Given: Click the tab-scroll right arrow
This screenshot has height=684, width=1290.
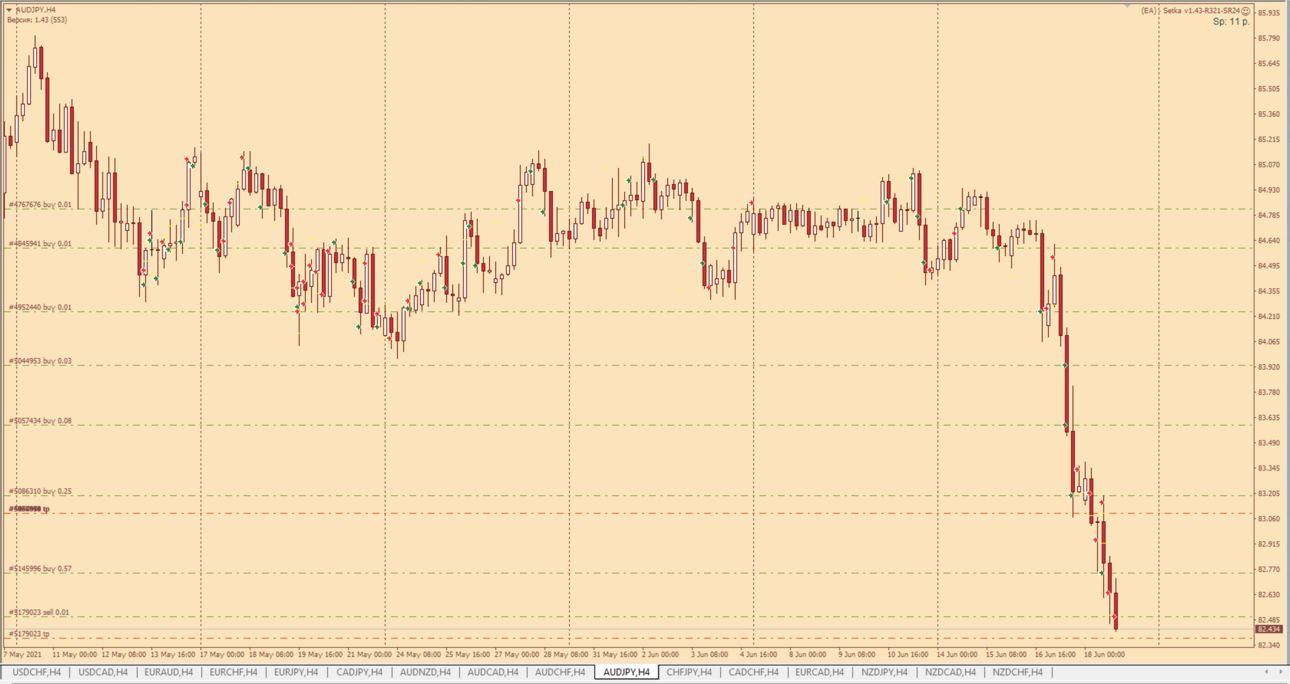Looking at the screenshot, I should 1280,672.
